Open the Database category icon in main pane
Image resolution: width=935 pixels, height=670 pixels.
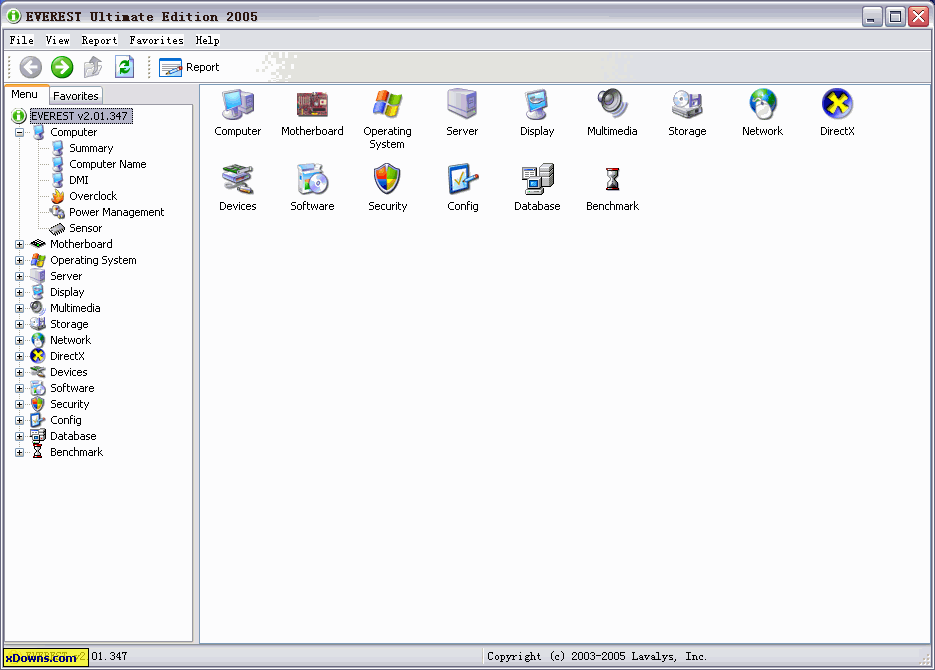[x=537, y=179]
